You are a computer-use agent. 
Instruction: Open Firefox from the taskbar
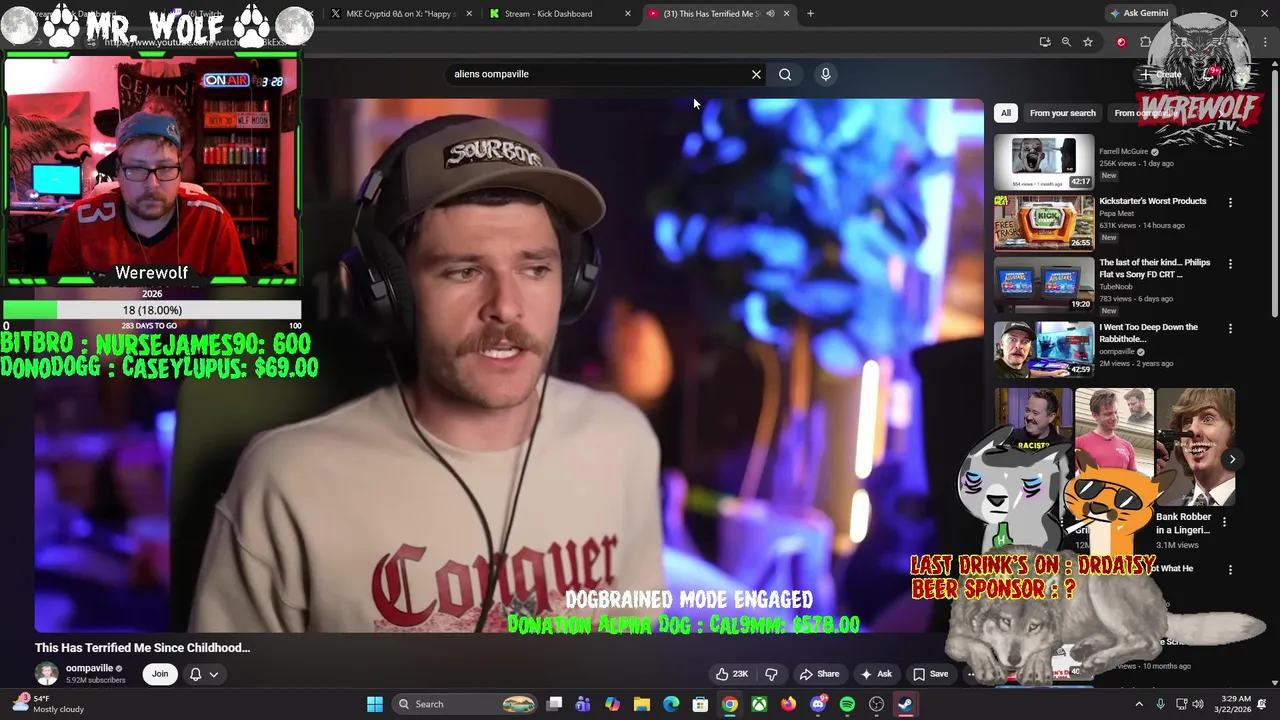[x=789, y=704]
